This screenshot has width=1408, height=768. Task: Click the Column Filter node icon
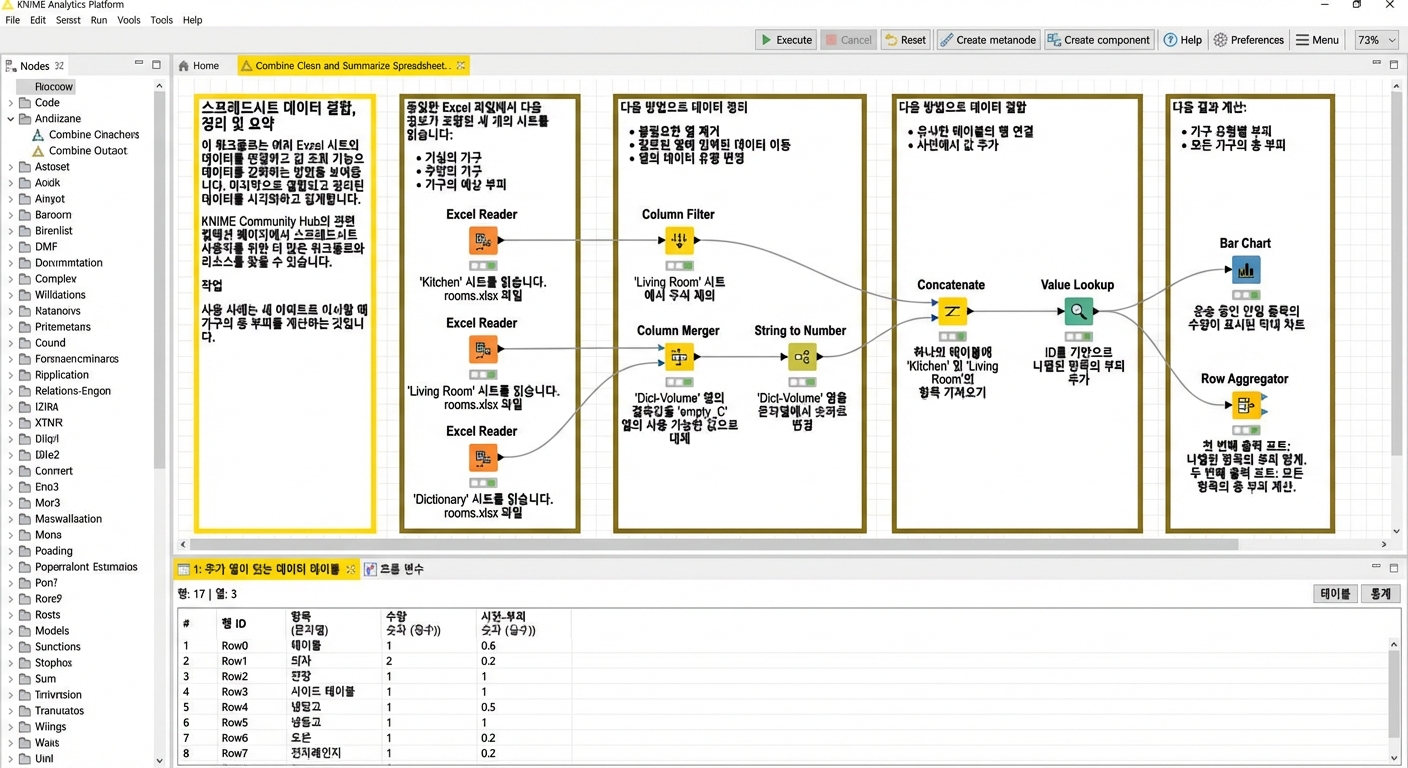(679, 240)
